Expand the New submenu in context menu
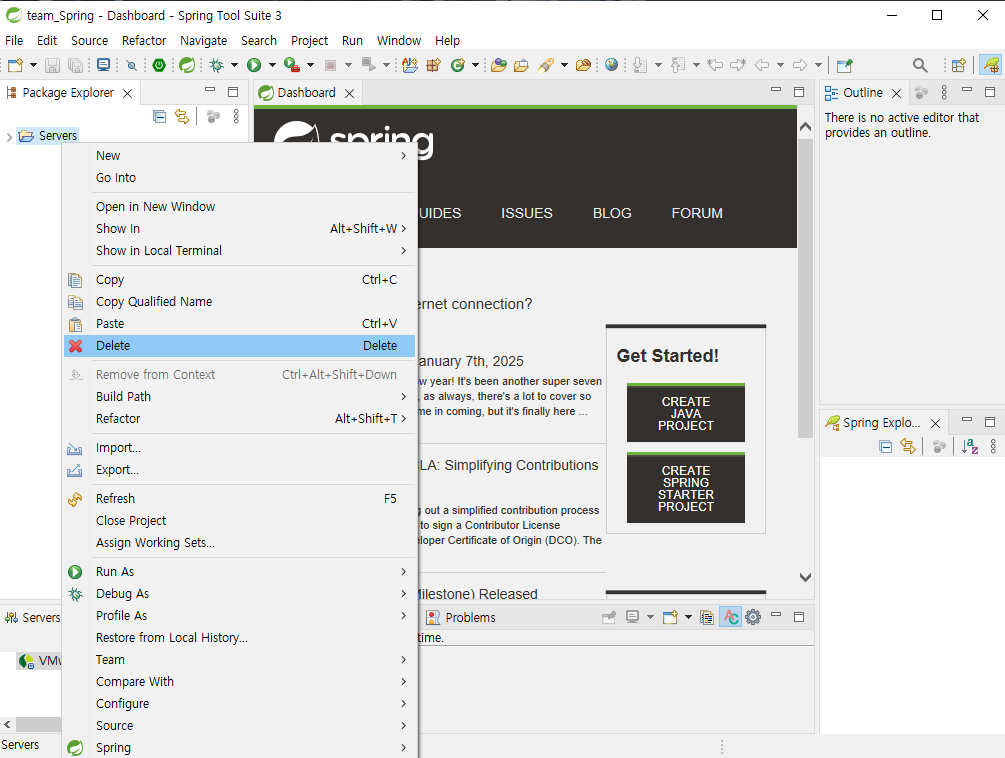 coord(240,156)
